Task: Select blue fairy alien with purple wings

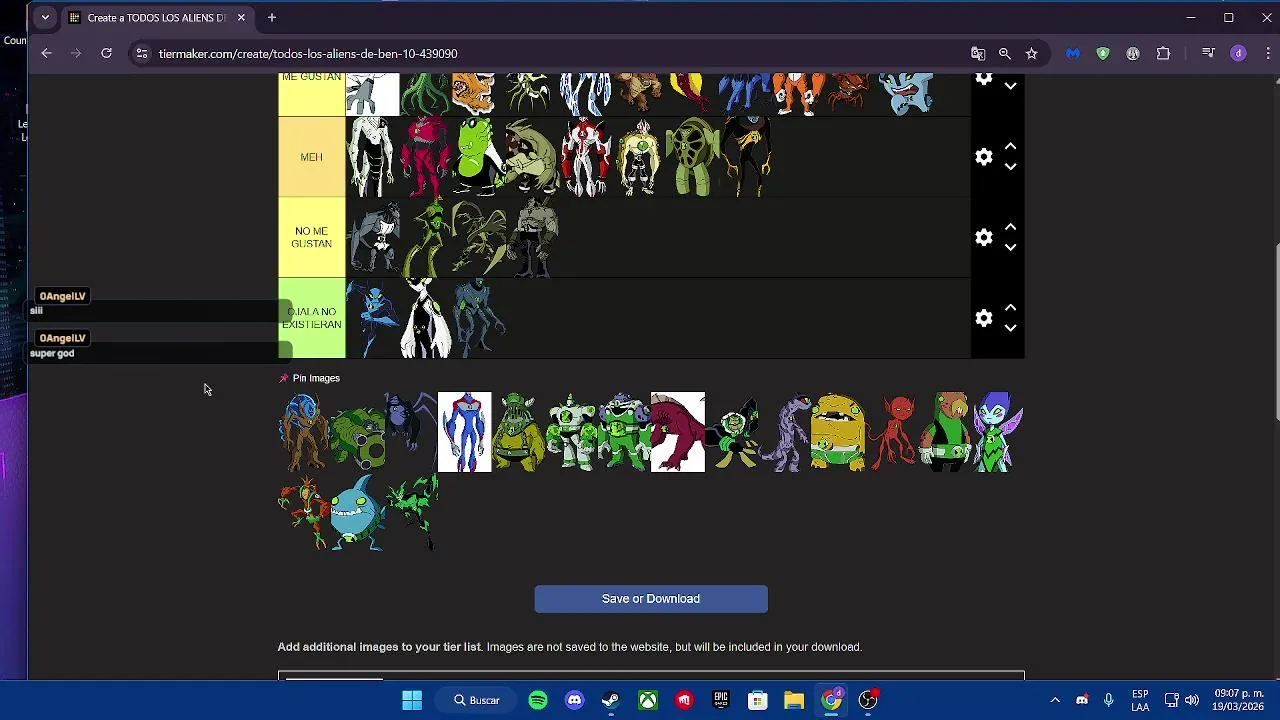Action: [997, 432]
